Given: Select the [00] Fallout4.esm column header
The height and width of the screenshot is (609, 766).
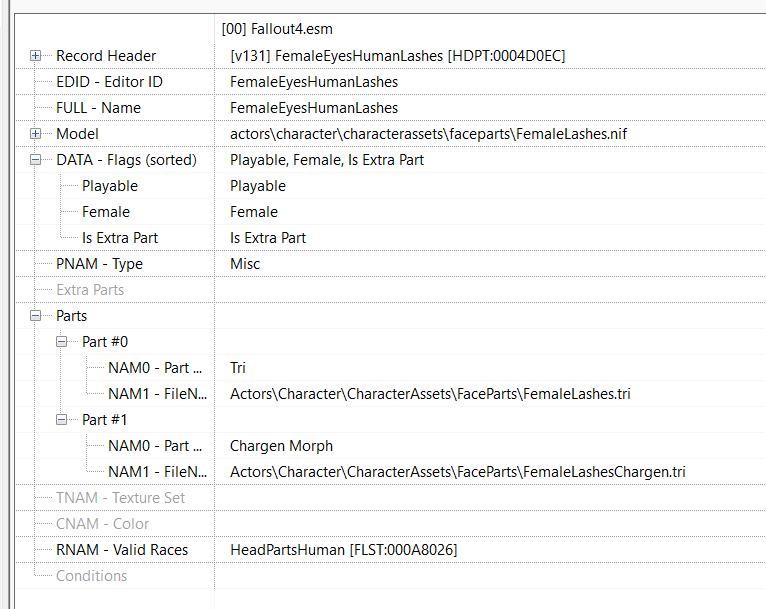Looking at the screenshot, I should tap(277, 29).
